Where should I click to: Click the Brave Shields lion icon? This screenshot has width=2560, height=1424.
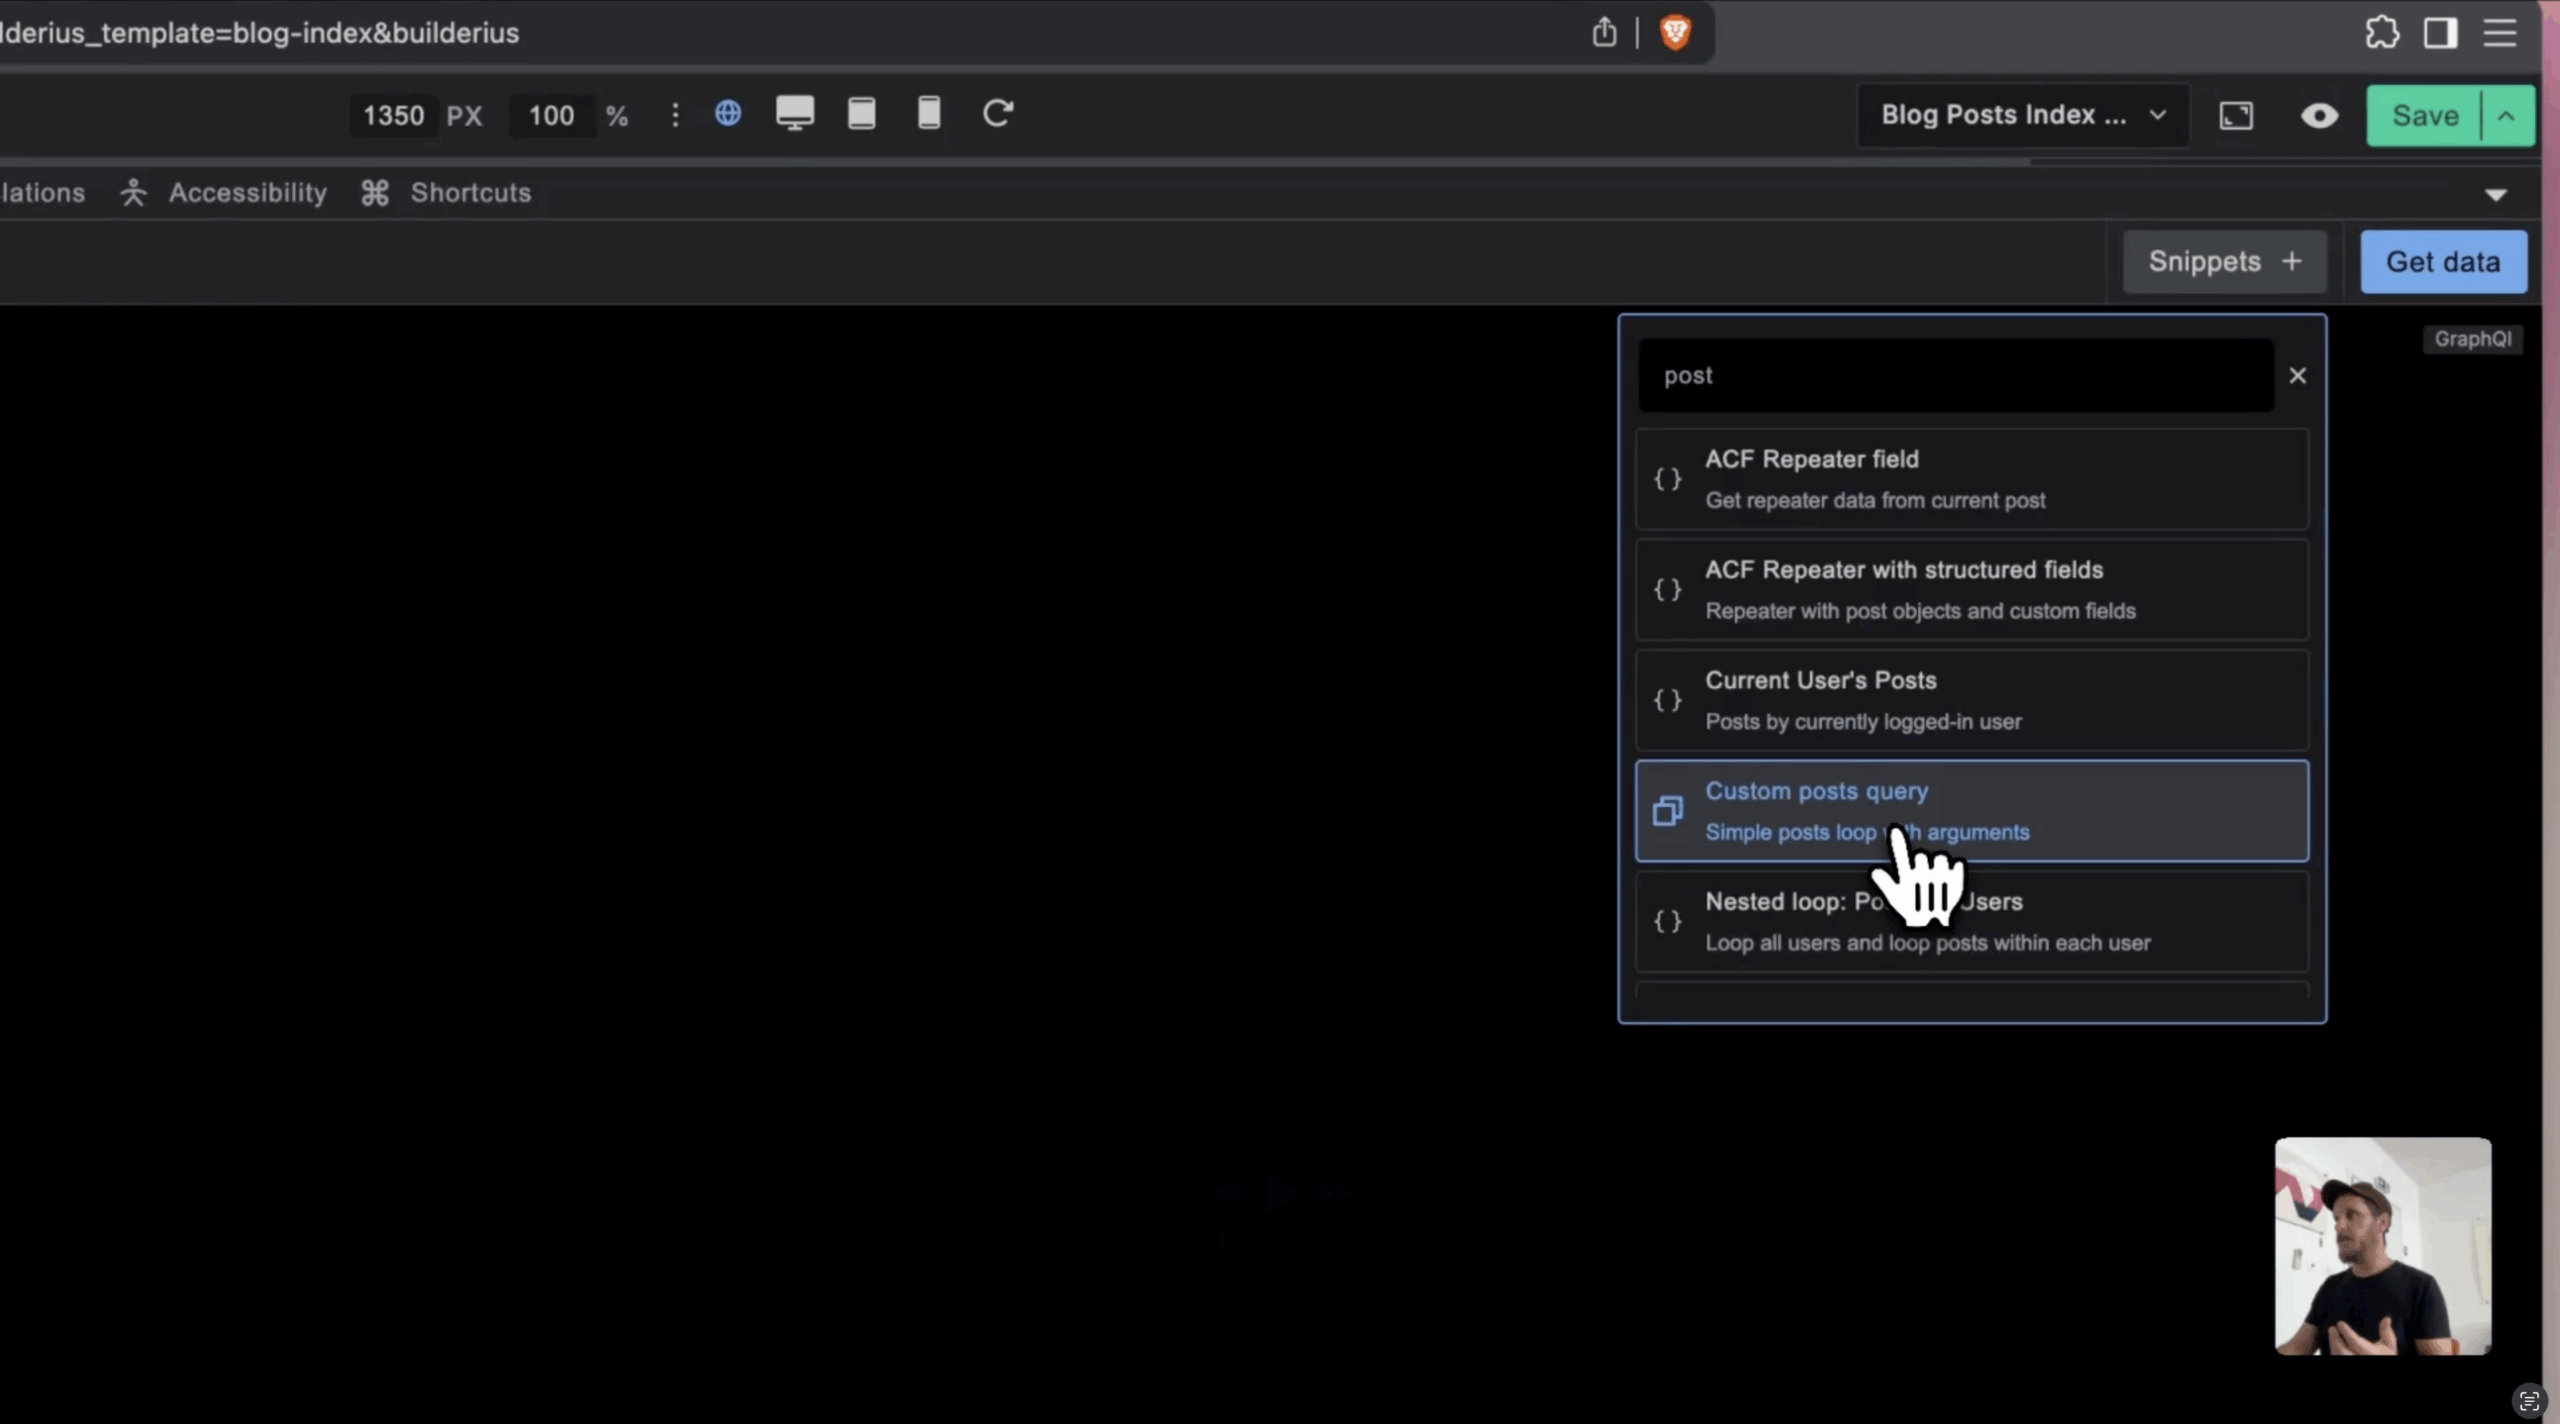(1675, 33)
